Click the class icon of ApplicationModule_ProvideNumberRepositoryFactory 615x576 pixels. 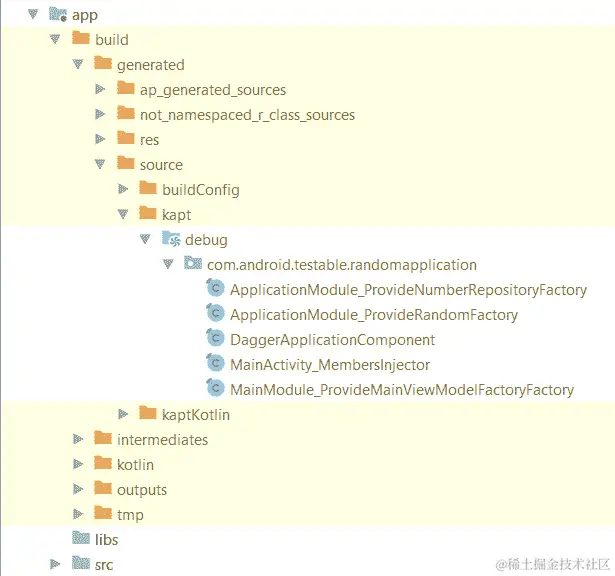click(215, 288)
